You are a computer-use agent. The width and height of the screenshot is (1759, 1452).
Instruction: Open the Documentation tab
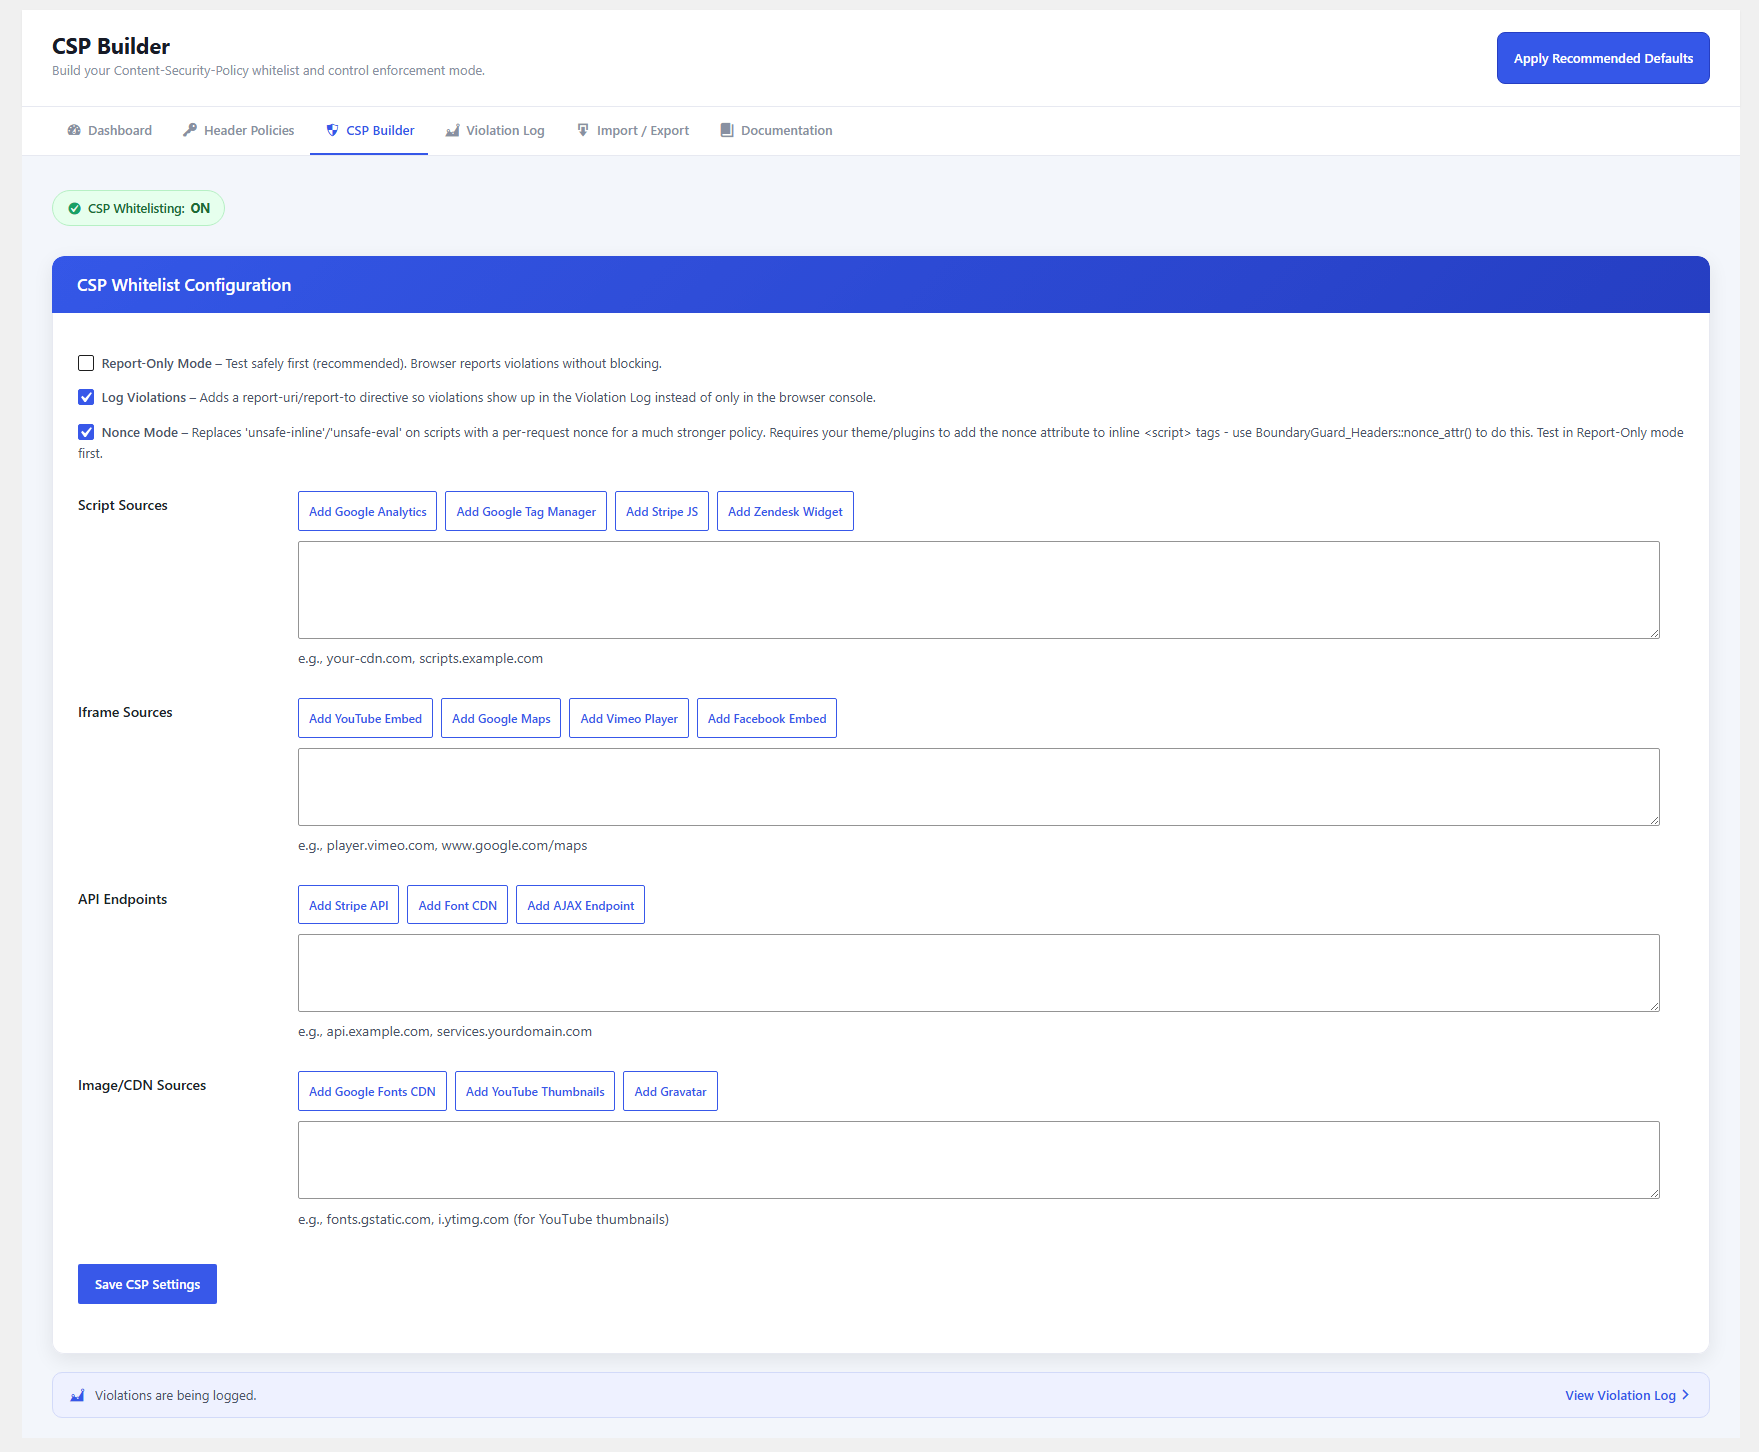[x=776, y=130]
